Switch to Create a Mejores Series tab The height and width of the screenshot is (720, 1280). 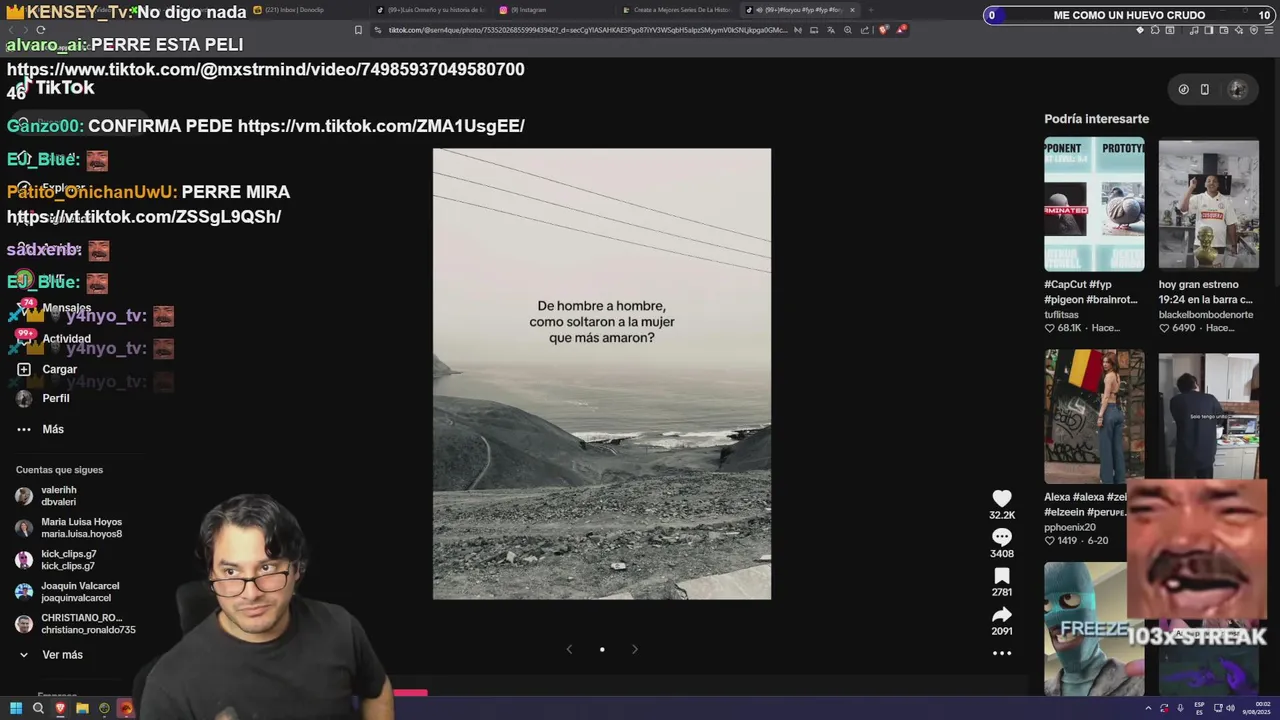pyautogui.click(x=676, y=10)
